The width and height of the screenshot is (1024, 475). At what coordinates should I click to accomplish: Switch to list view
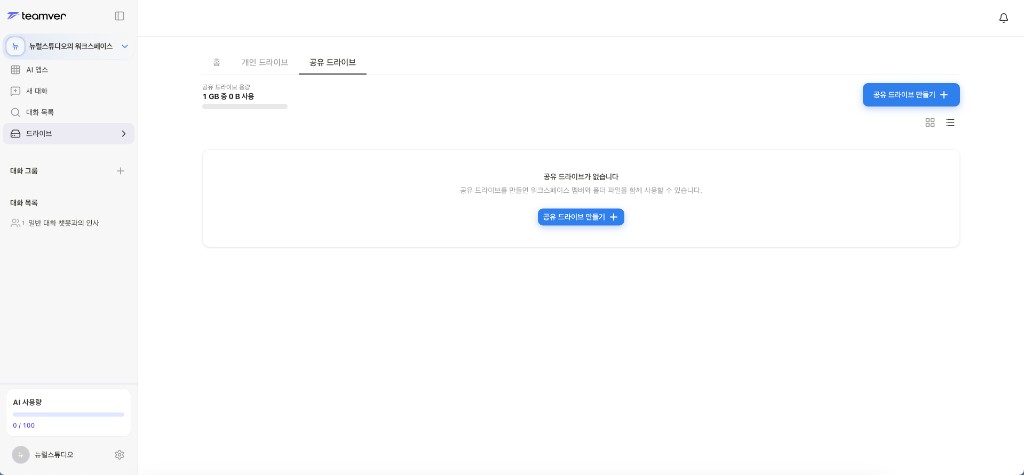click(x=950, y=122)
